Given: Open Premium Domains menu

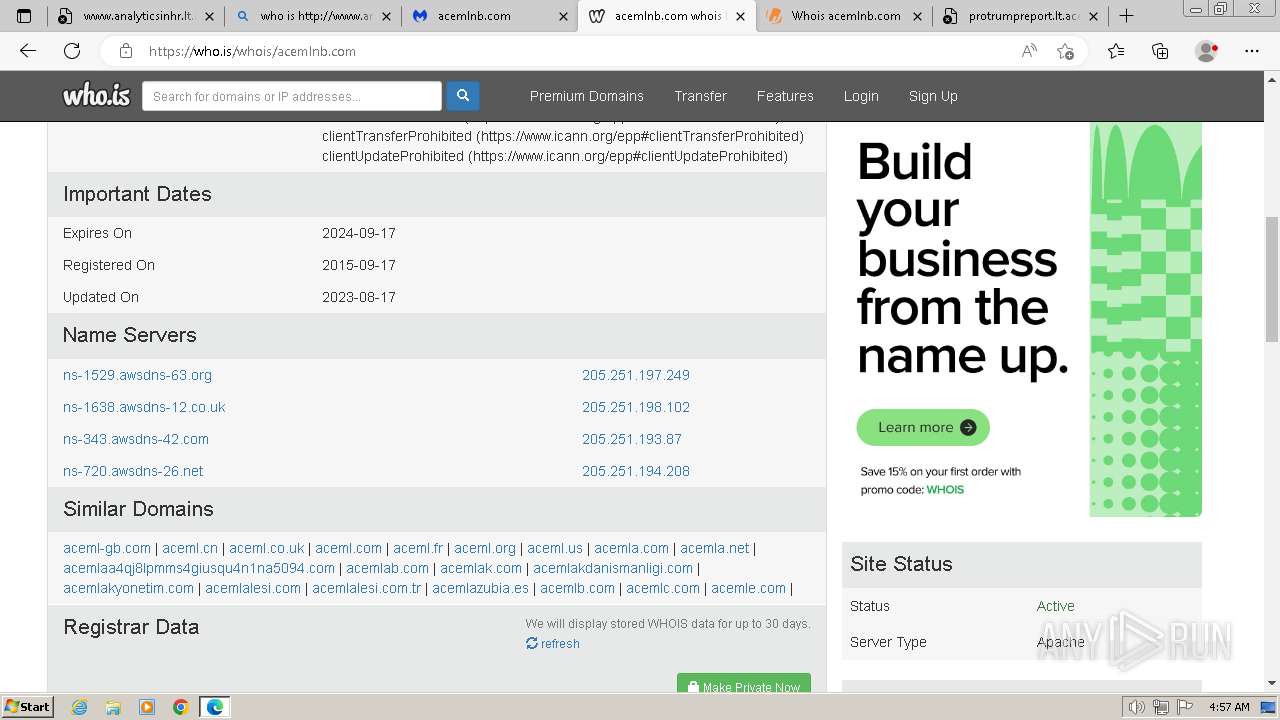Looking at the screenshot, I should point(587,96).
